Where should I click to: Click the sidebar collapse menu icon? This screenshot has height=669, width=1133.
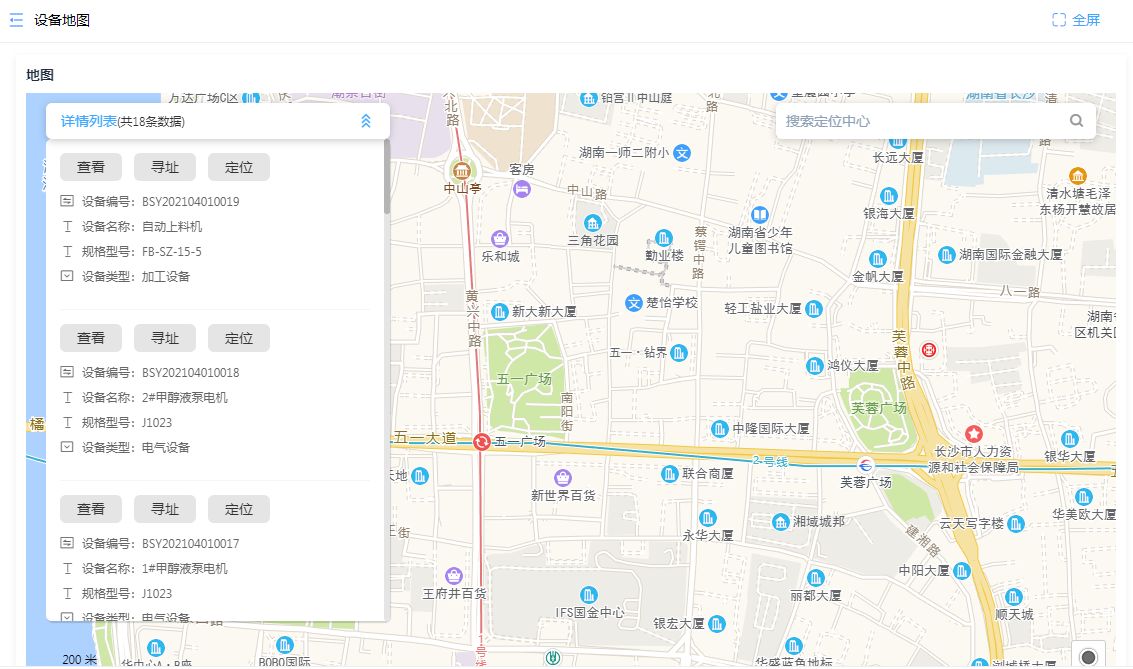tap(16, 20)
